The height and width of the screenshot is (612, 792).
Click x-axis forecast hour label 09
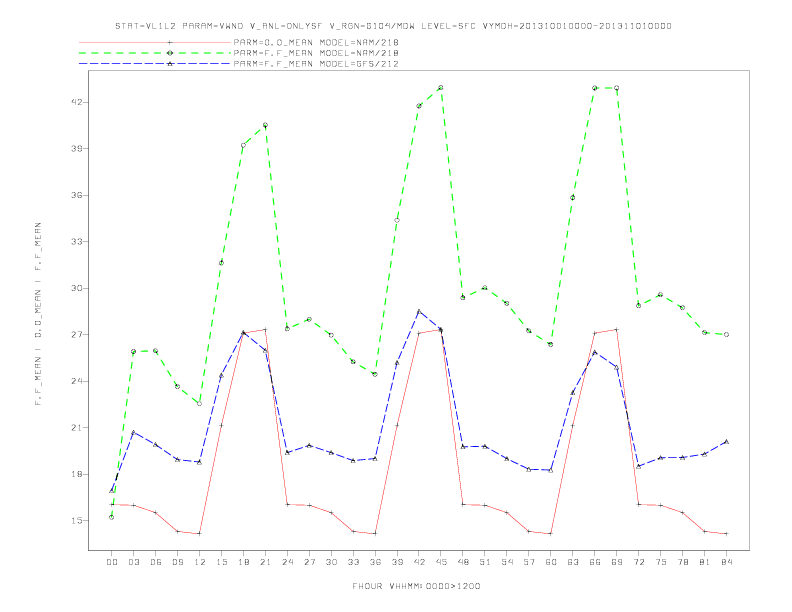pos(177,562)
